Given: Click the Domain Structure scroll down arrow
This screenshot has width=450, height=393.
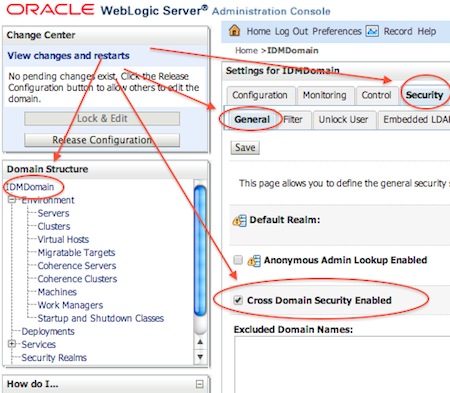Looking at the screenshot, I should (200, 357).
